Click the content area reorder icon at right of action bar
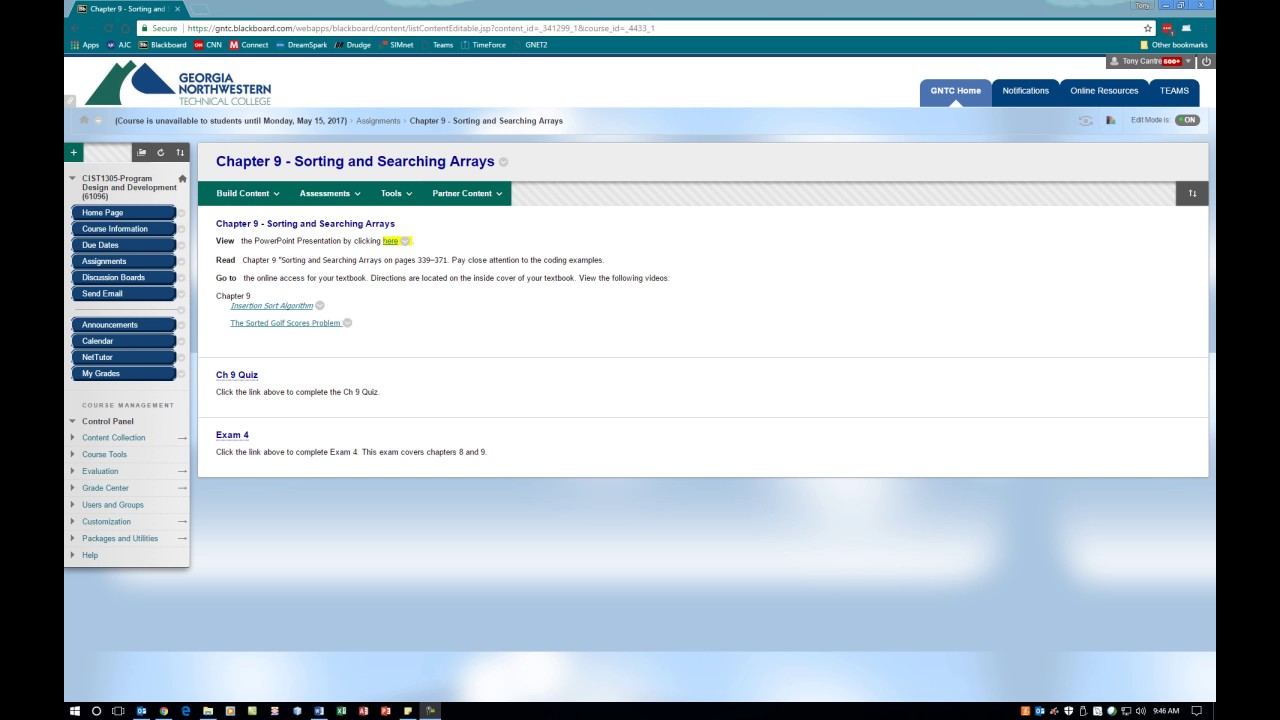Image resolution: width=1280 pixels, height=720 pixels. [1192, 193]
